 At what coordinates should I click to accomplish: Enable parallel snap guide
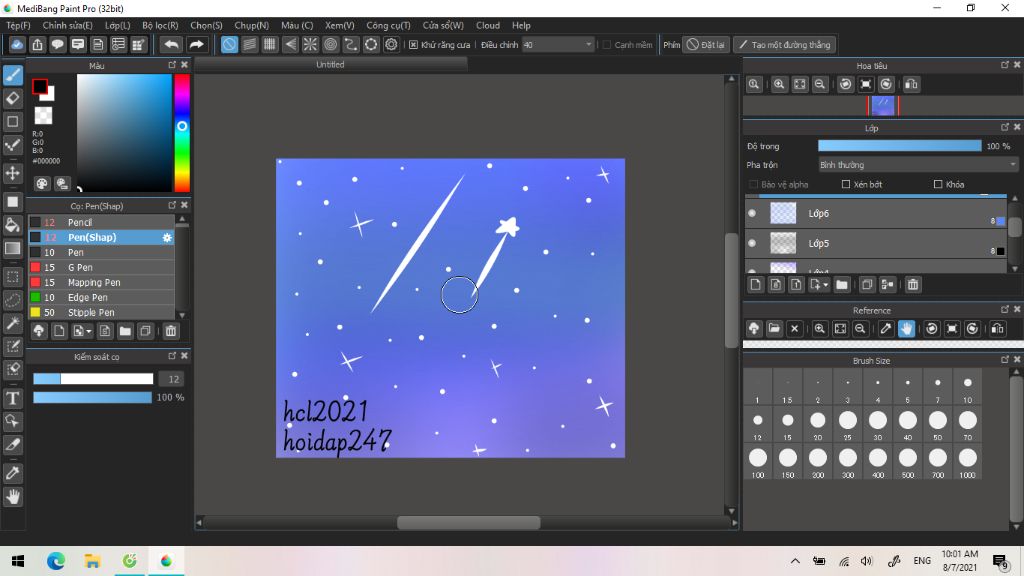click(249, 44)
